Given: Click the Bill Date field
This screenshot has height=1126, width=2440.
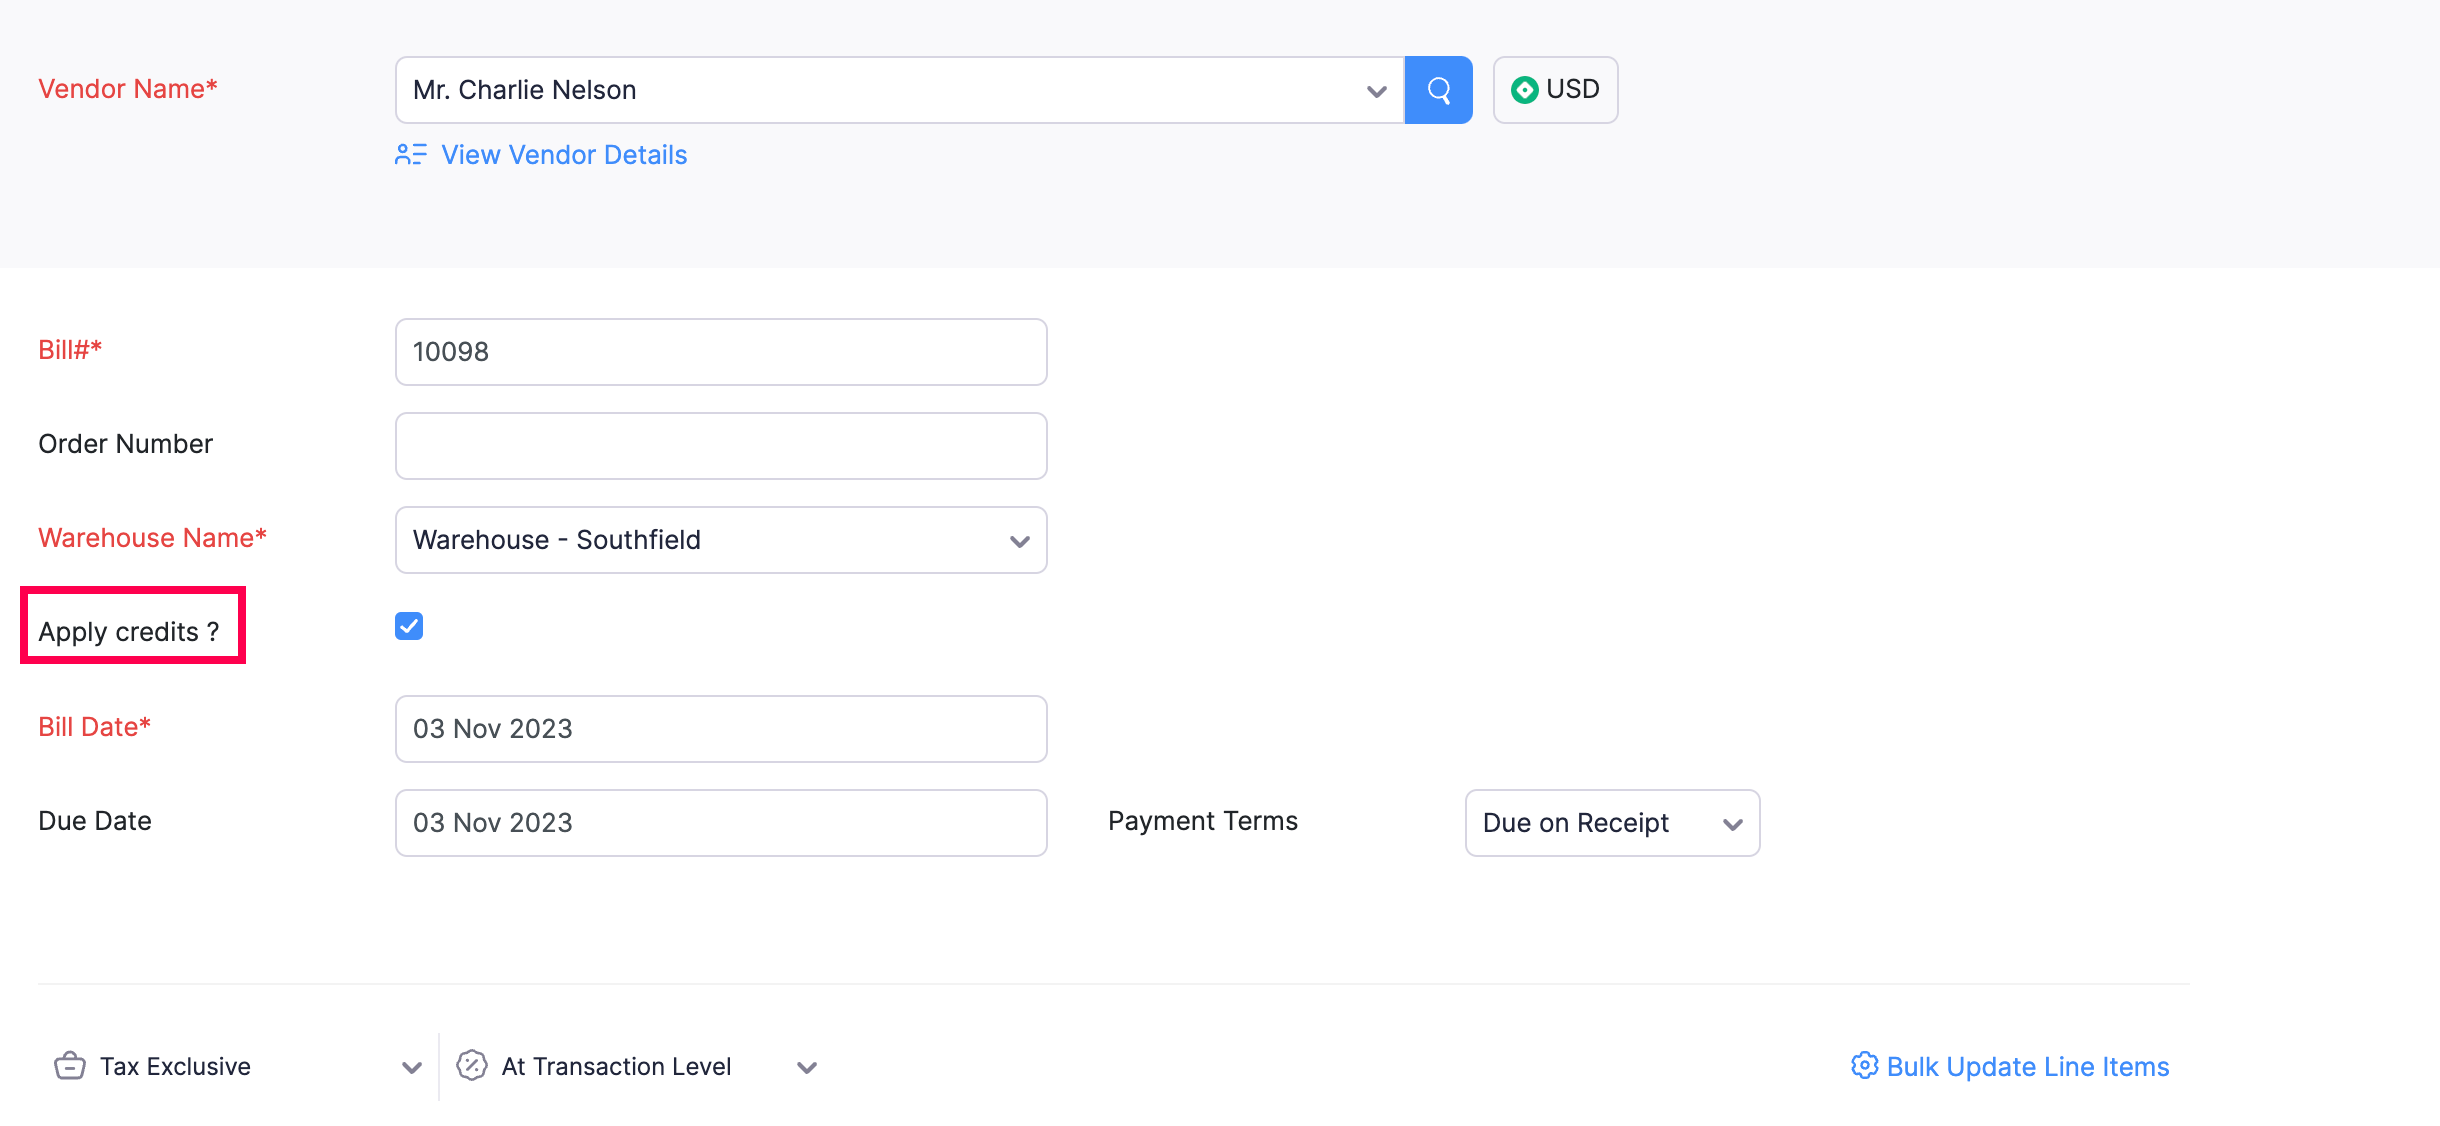Looking at the screenshot, I should click(x=720, y=729).
